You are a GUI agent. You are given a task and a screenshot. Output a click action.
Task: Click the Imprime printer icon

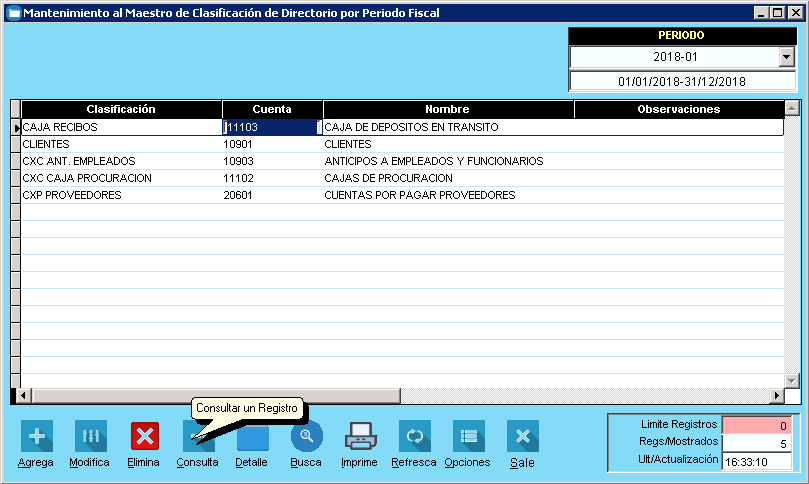[360, 436]
